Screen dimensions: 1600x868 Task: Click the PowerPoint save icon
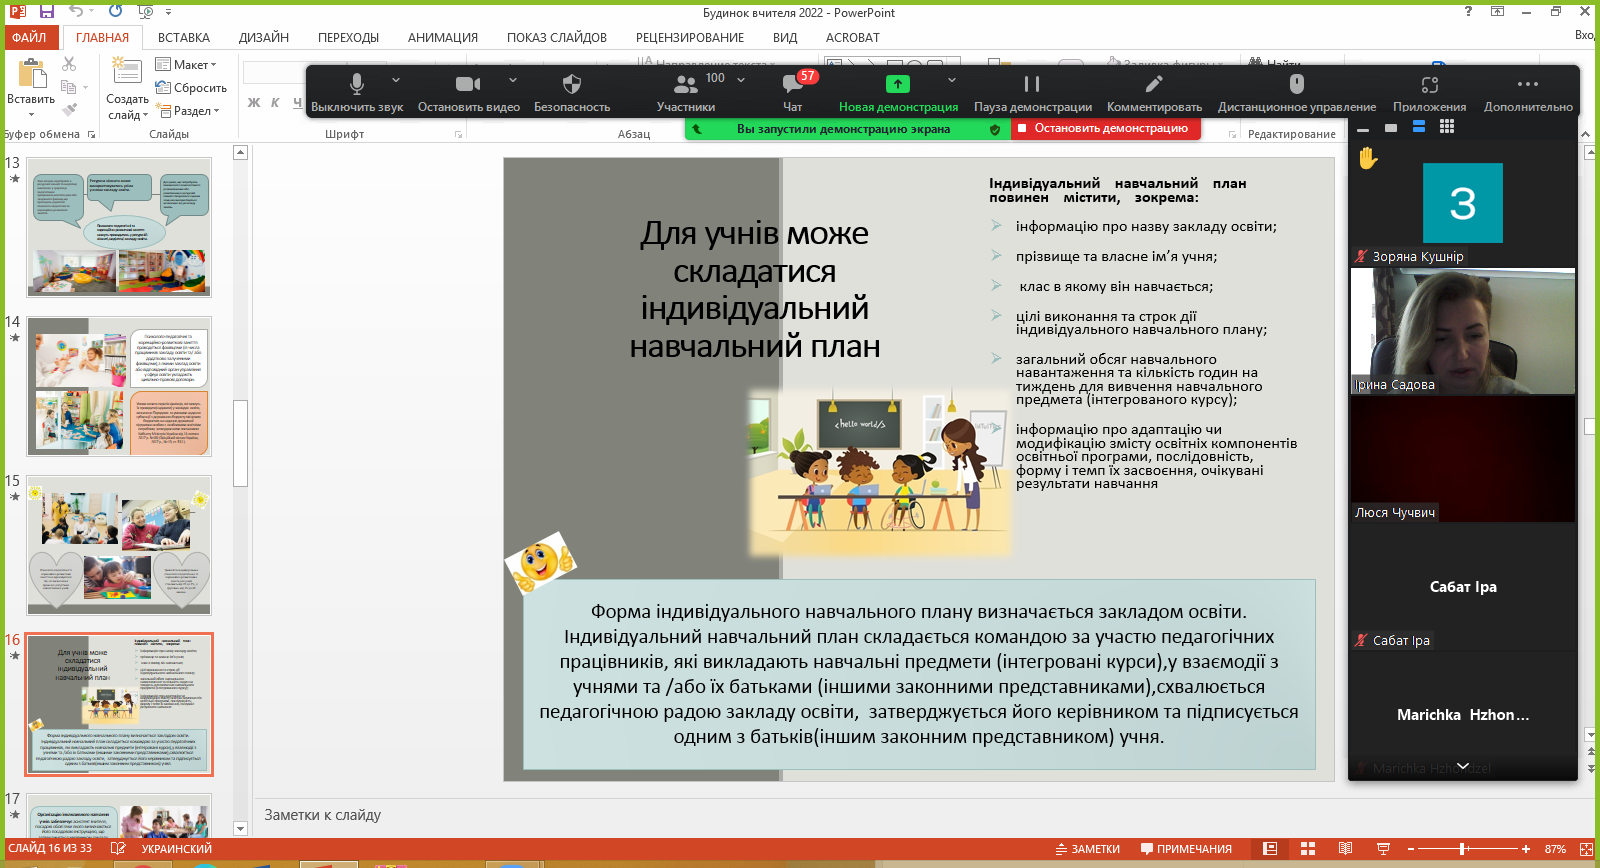point(46,12)
